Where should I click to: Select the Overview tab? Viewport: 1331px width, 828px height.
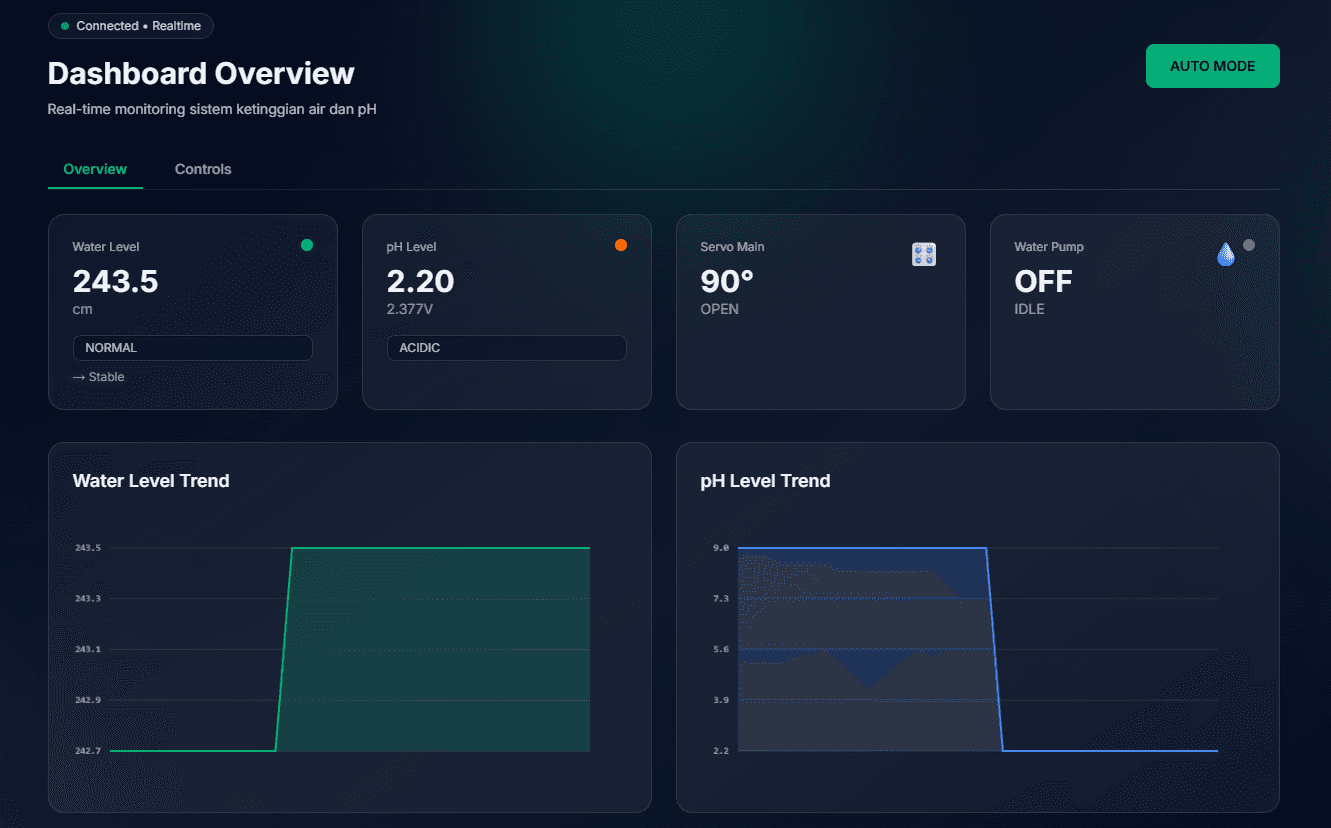[95, 169]
